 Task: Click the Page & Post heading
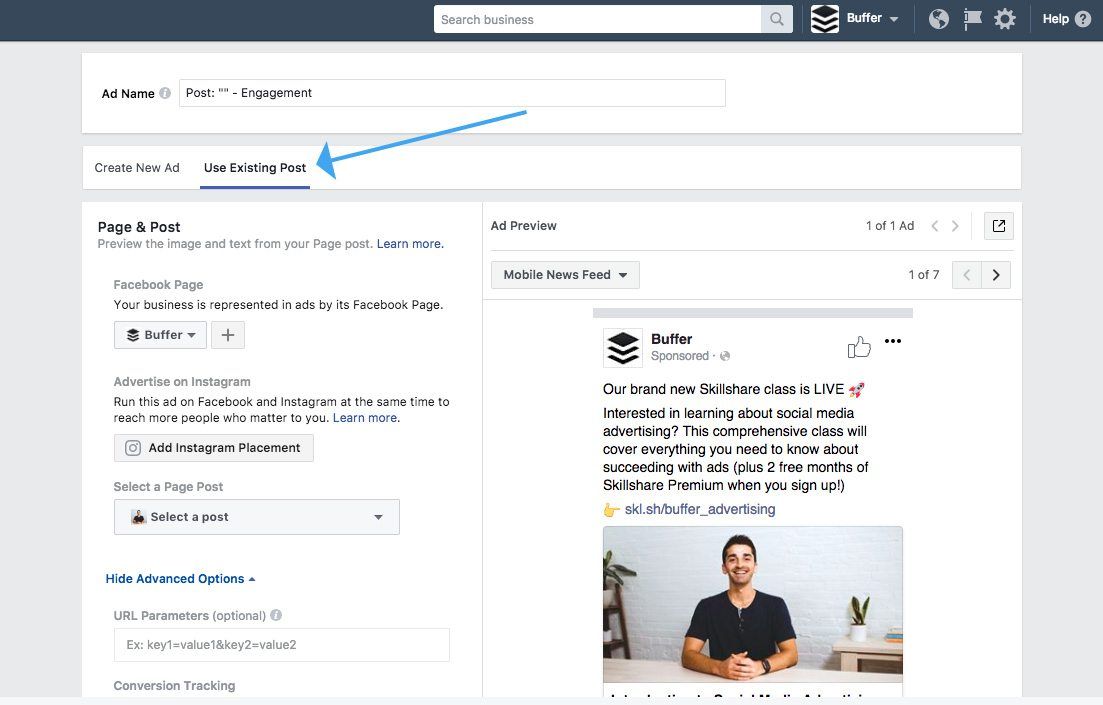pos(139,227)
